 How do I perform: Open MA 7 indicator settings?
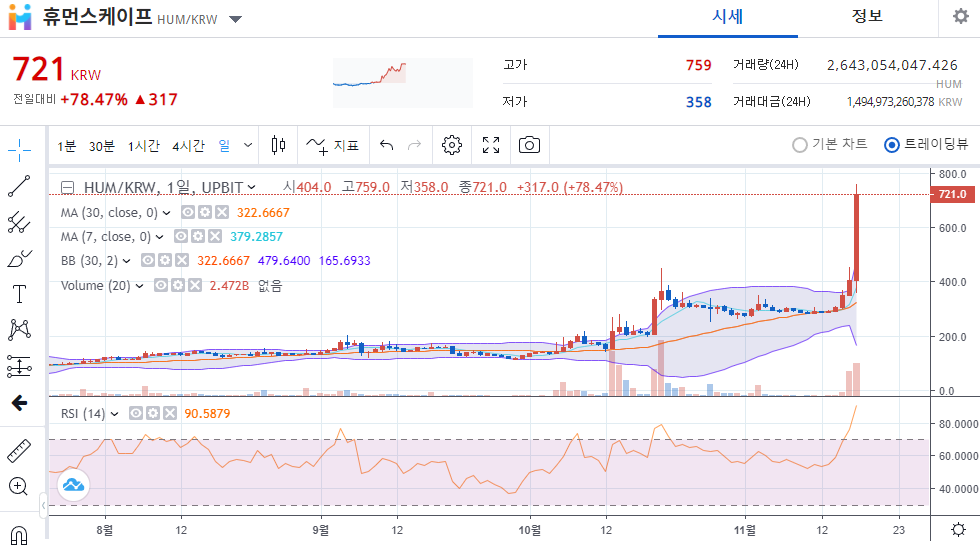(198, 236)
